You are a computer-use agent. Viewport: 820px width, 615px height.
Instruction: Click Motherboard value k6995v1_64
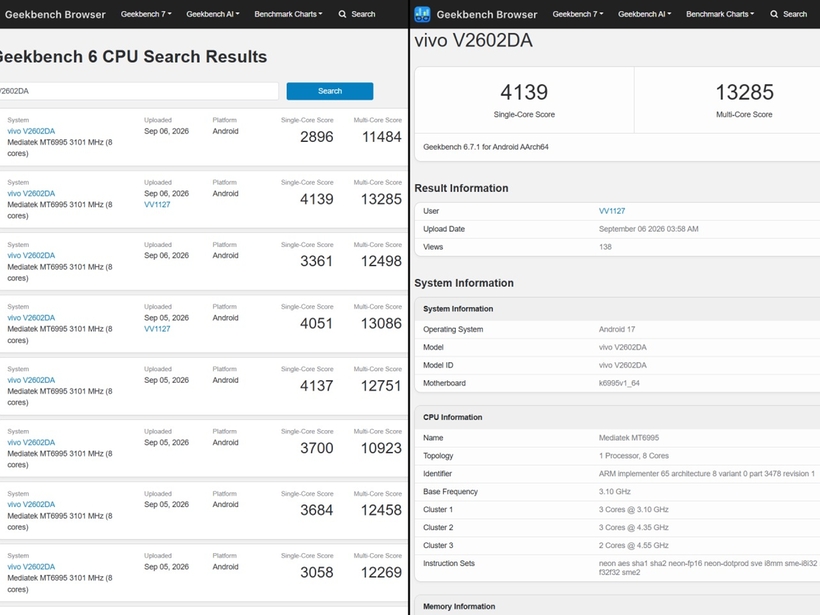[x=619, y=383]
